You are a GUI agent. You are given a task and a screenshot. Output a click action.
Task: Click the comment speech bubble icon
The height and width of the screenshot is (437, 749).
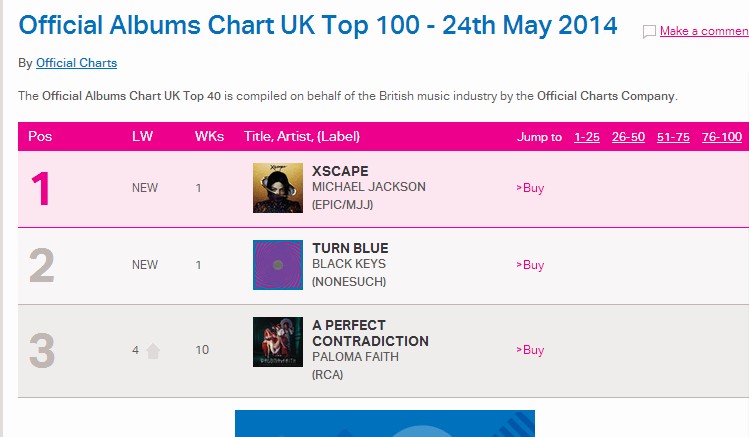(649, 32)
